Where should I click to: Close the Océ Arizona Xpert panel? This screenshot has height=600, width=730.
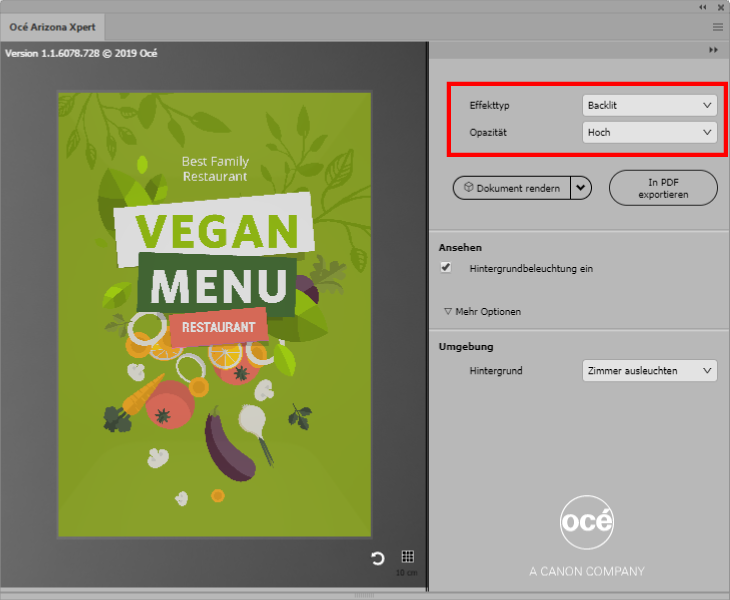(721, 7)
